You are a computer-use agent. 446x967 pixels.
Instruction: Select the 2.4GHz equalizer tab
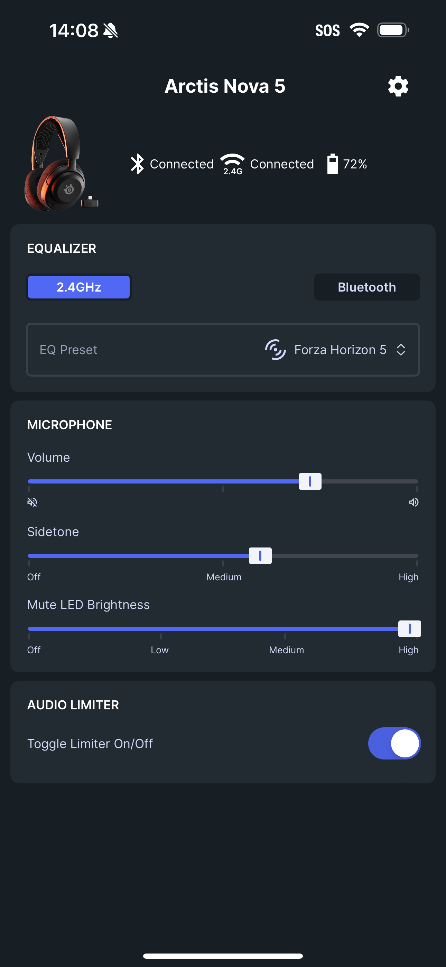click(79, 287)
